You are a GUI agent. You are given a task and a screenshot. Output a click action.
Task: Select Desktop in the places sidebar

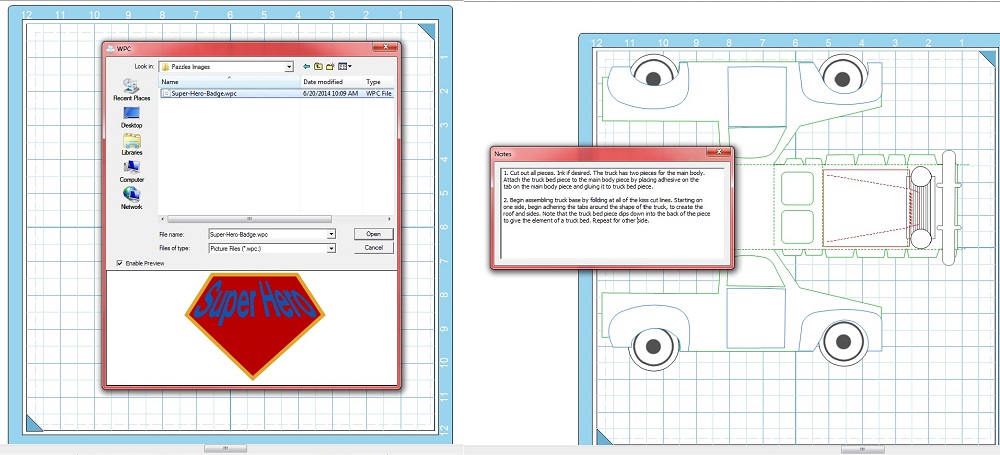pos(131,117)
